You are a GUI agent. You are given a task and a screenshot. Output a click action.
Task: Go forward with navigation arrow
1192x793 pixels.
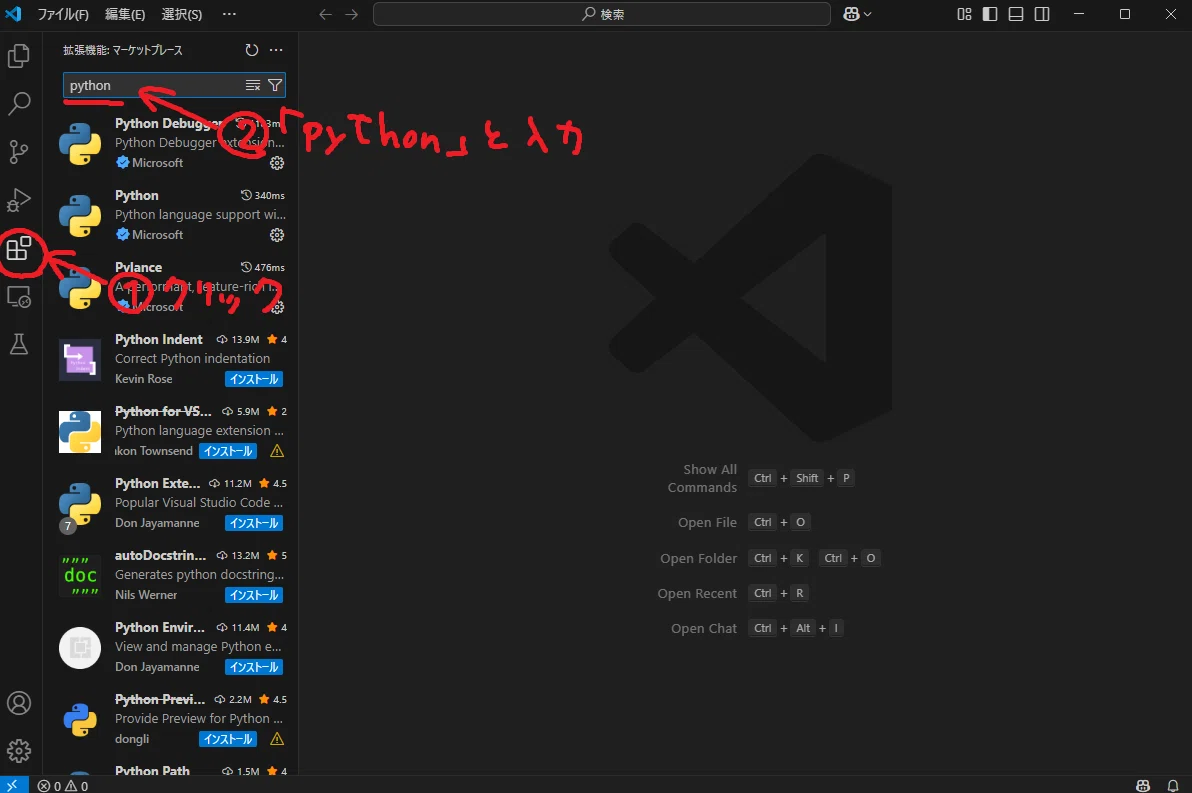click(351, 14)
